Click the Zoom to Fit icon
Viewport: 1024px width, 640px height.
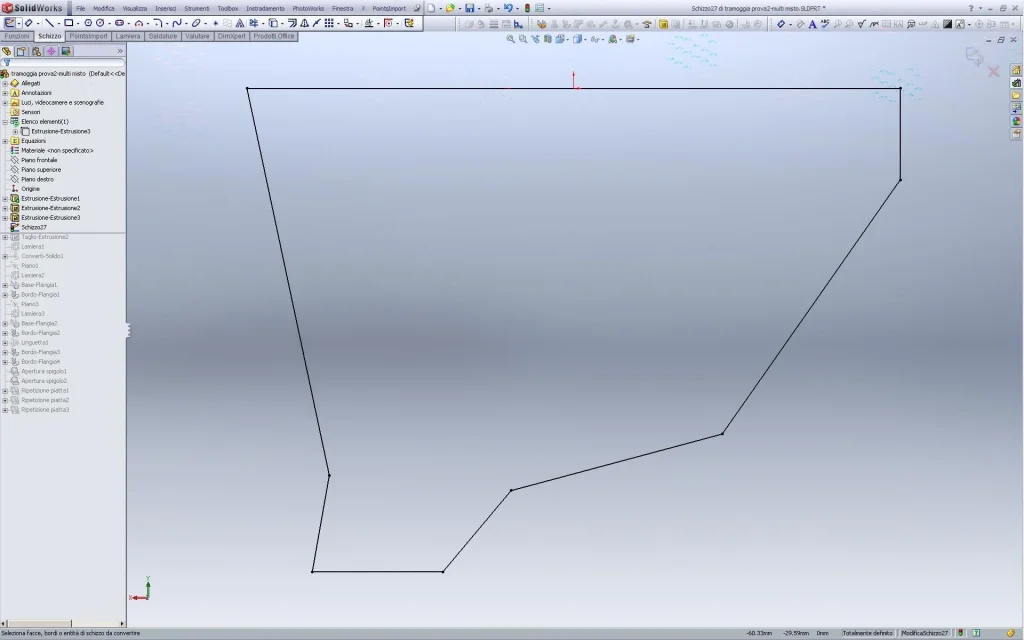coord(510,39)
